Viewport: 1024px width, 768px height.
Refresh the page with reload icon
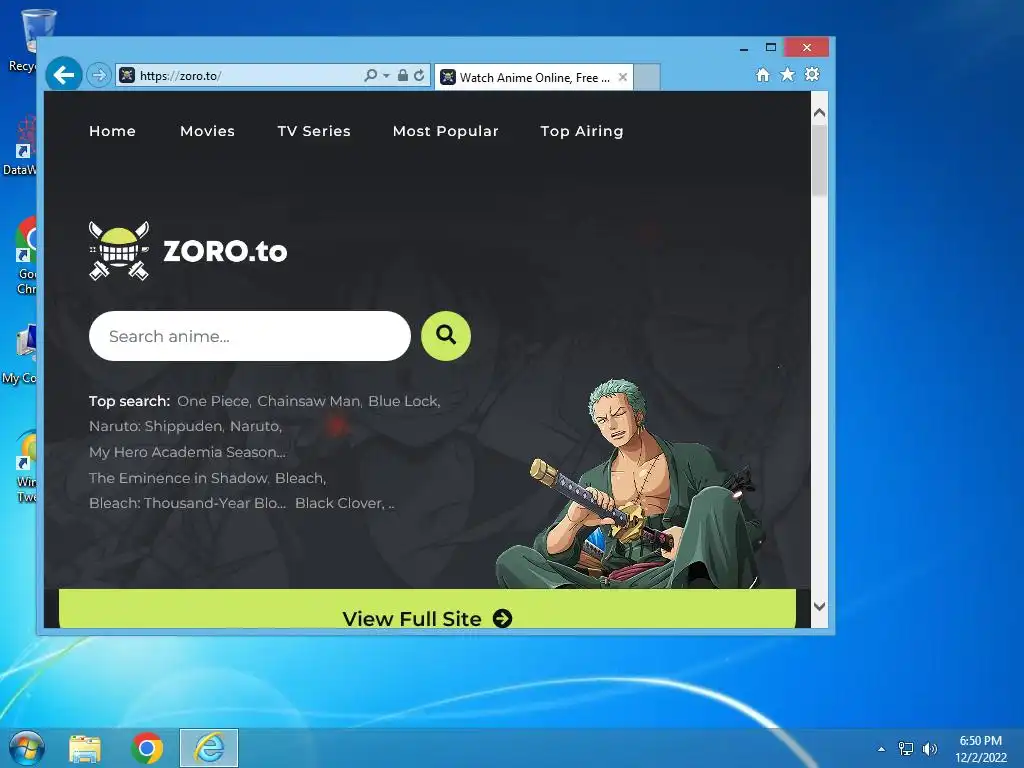(x=419, y=75)
